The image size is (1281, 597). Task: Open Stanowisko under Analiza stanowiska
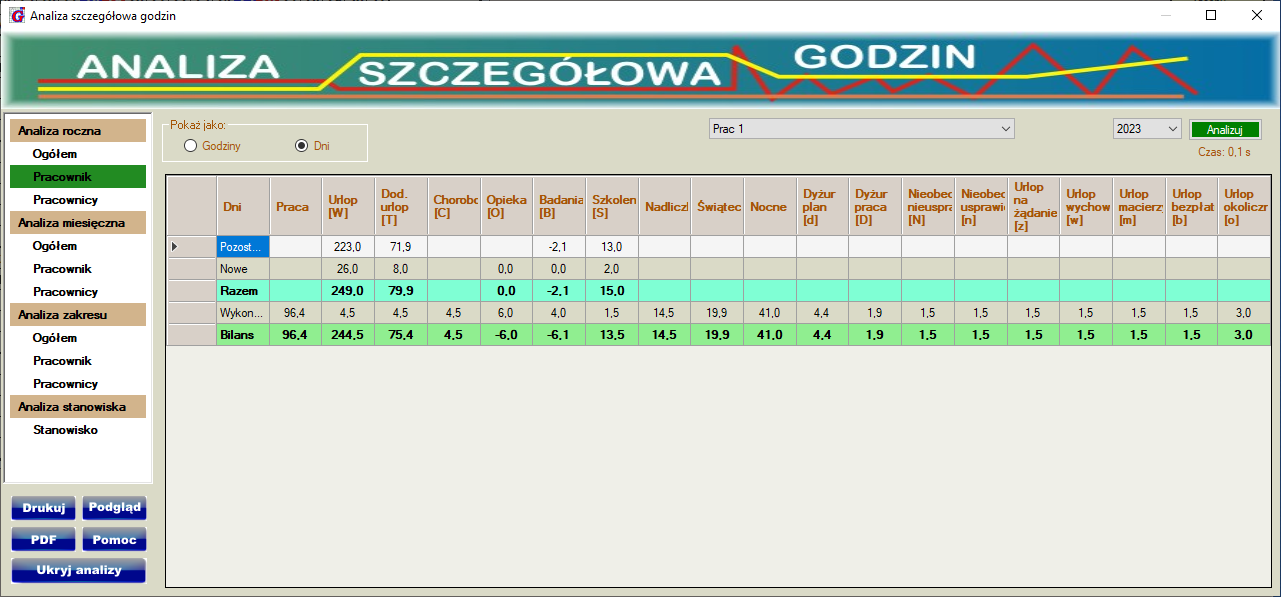pos(65,430)
